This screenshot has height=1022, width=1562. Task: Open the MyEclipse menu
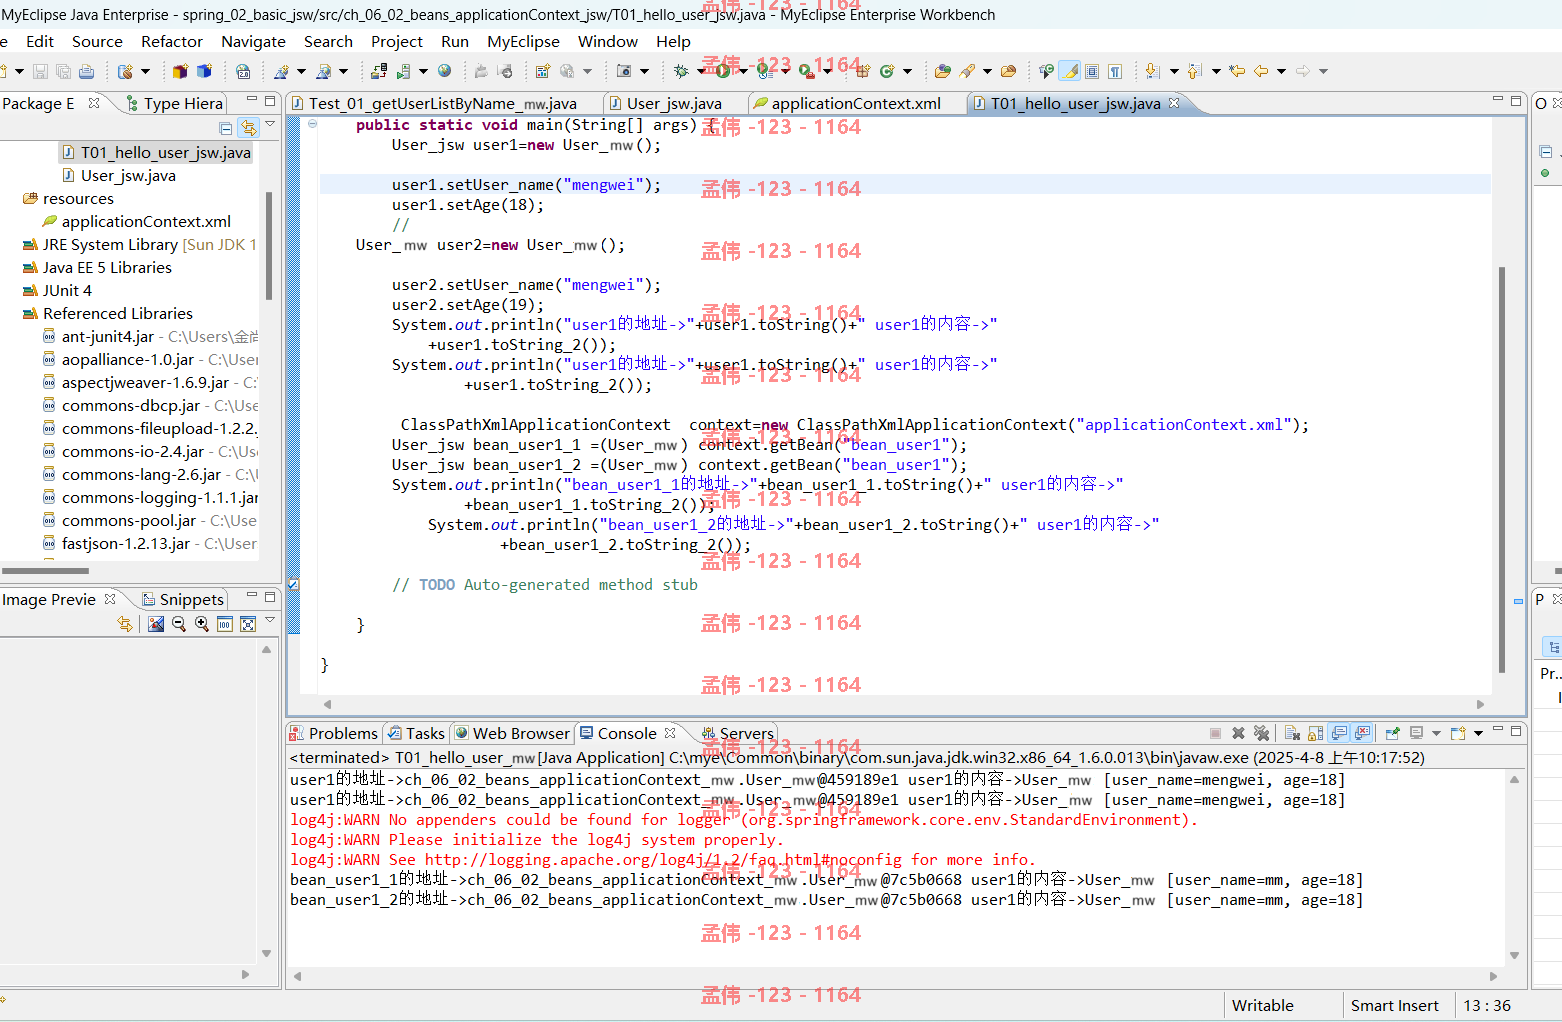(x=523, y=41)
